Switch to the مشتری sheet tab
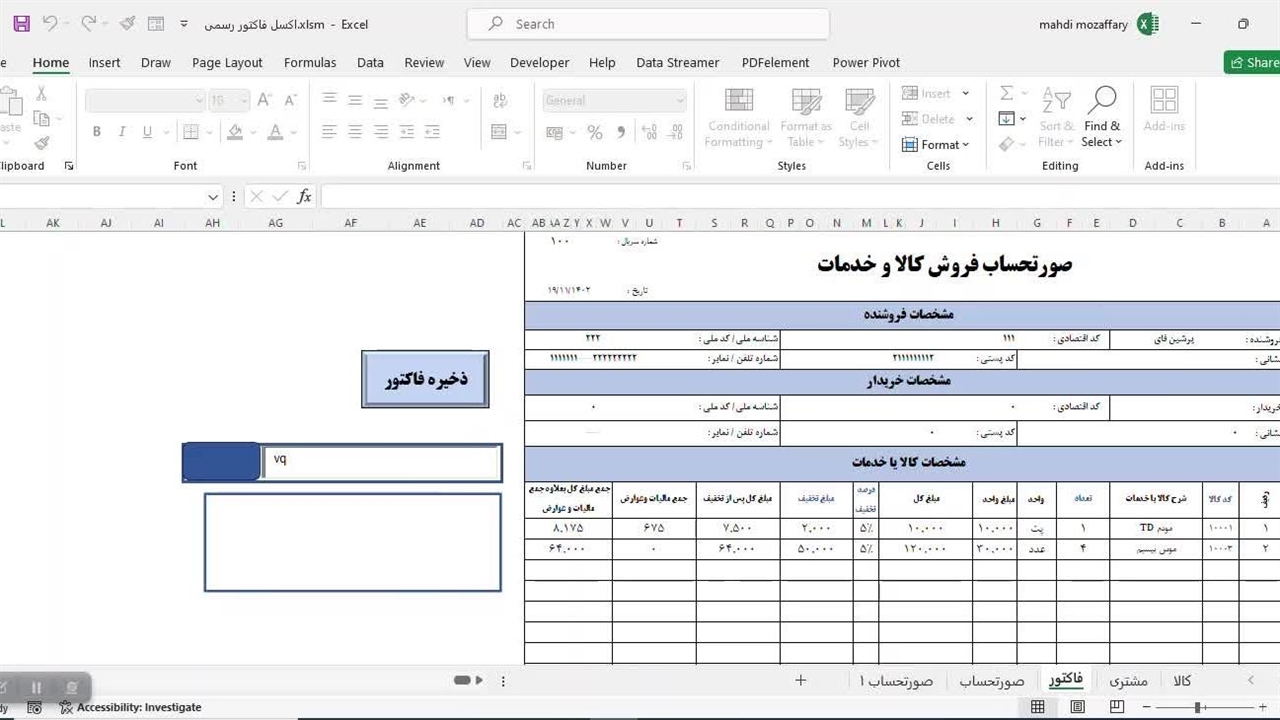The height and width of the screenshot is (720, 1280). click(x=1128, y=681)
